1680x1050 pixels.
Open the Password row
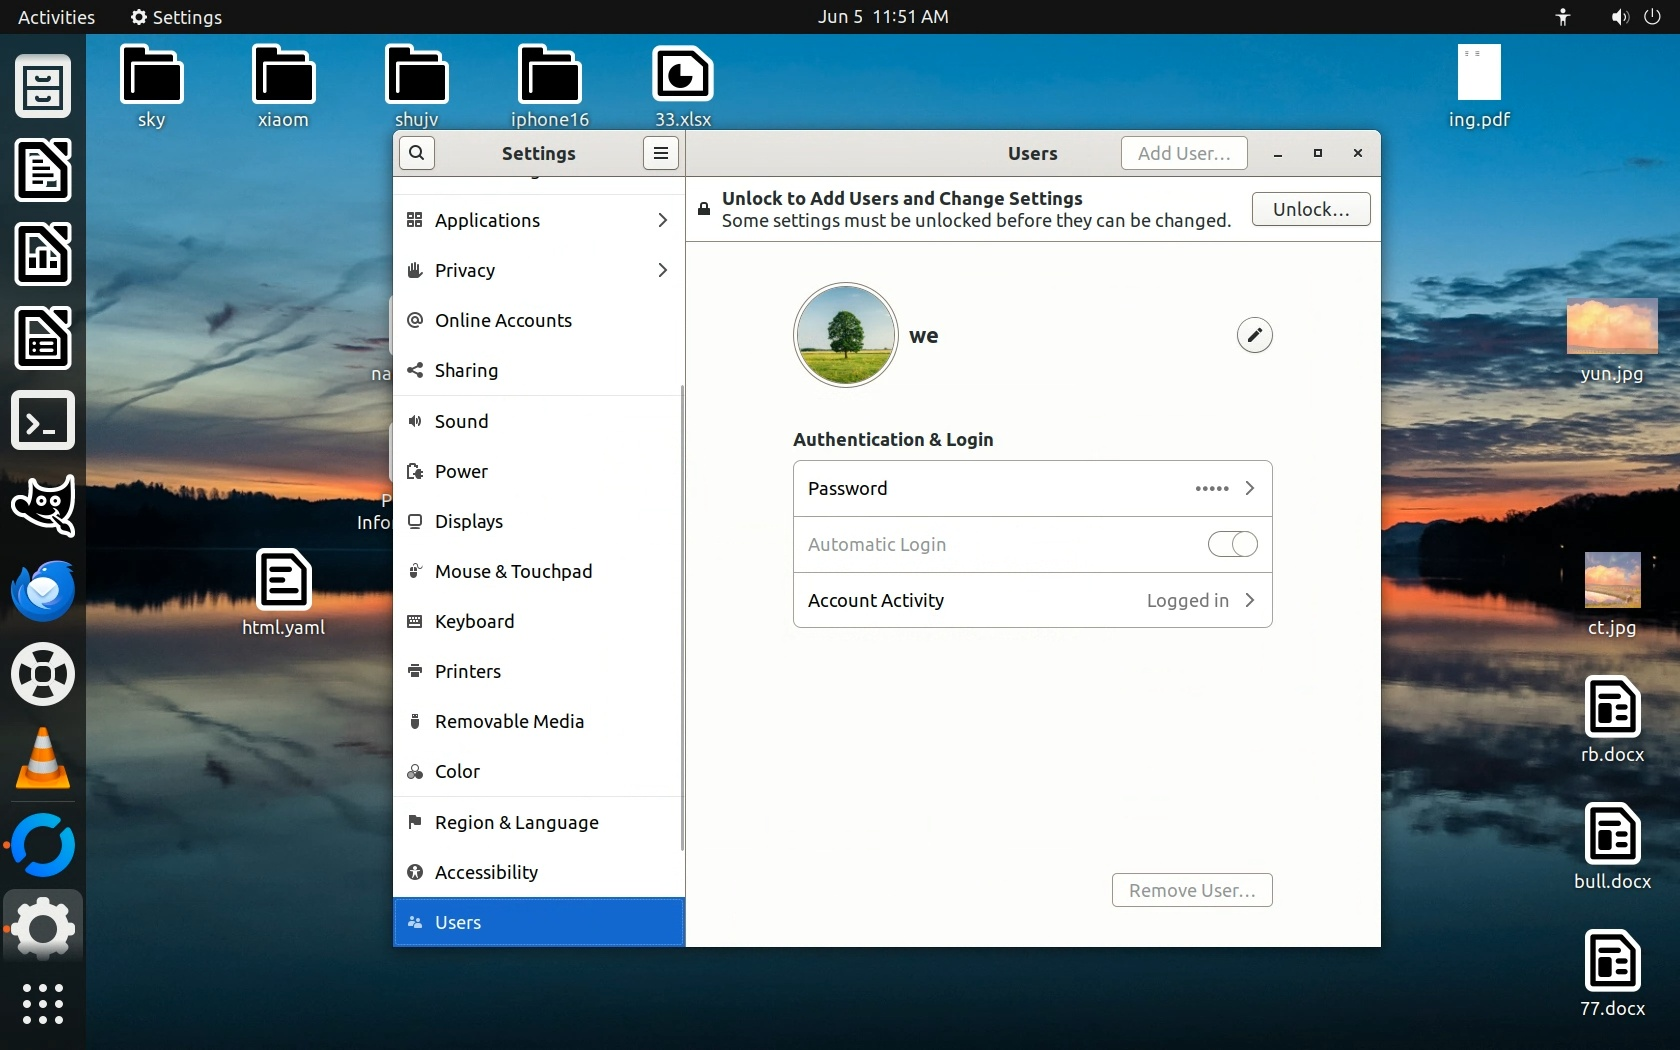(1032, 488)
